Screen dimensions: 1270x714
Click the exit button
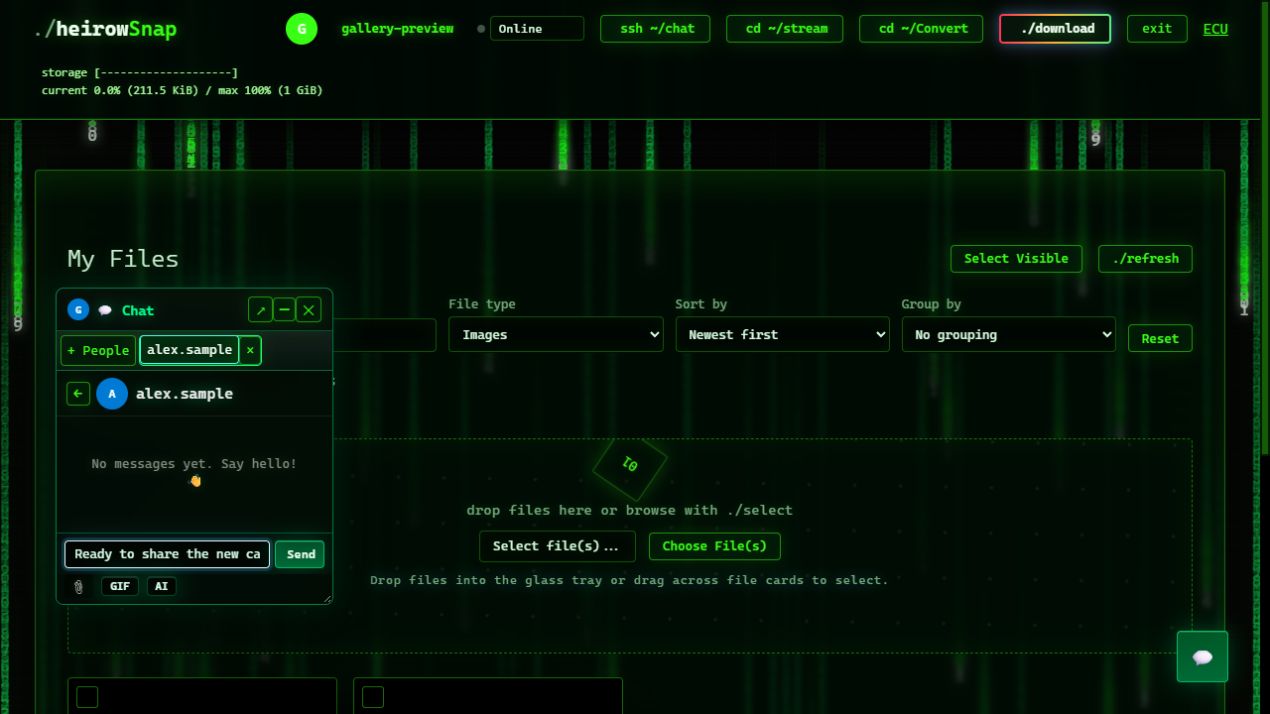click(1157, 29)
